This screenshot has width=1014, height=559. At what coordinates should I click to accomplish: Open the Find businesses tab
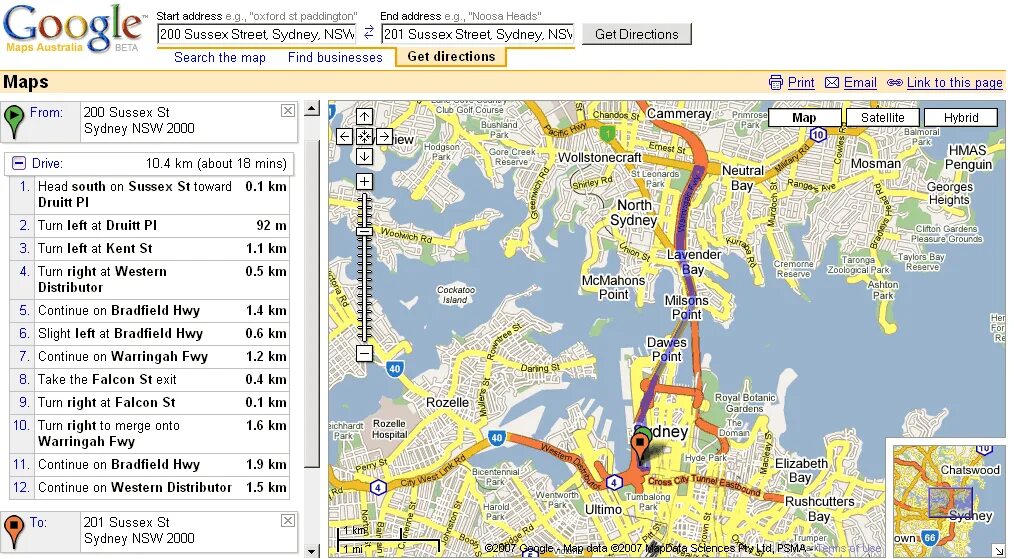click(335, 58)
